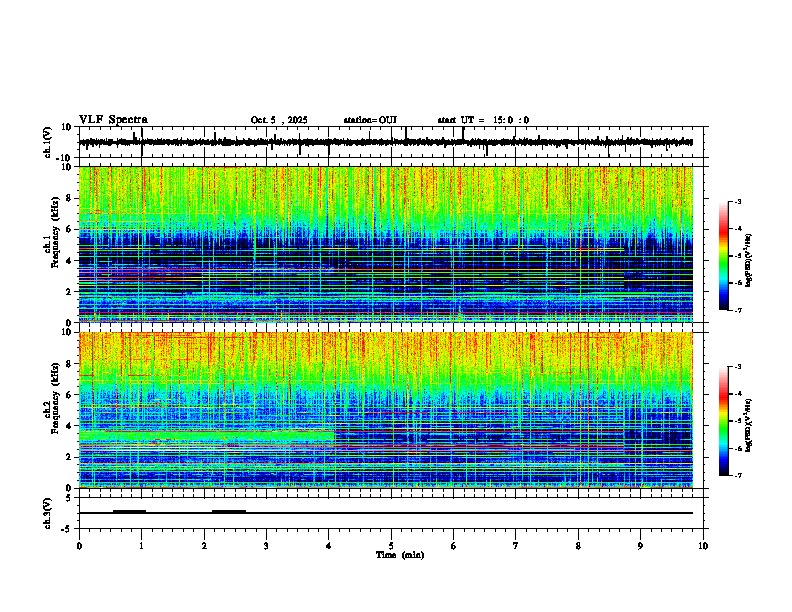The width and height of the screenshot is (792, 612).
Task: Select the date text "Oct. 5 , 2025"
Action: point(279,120)
